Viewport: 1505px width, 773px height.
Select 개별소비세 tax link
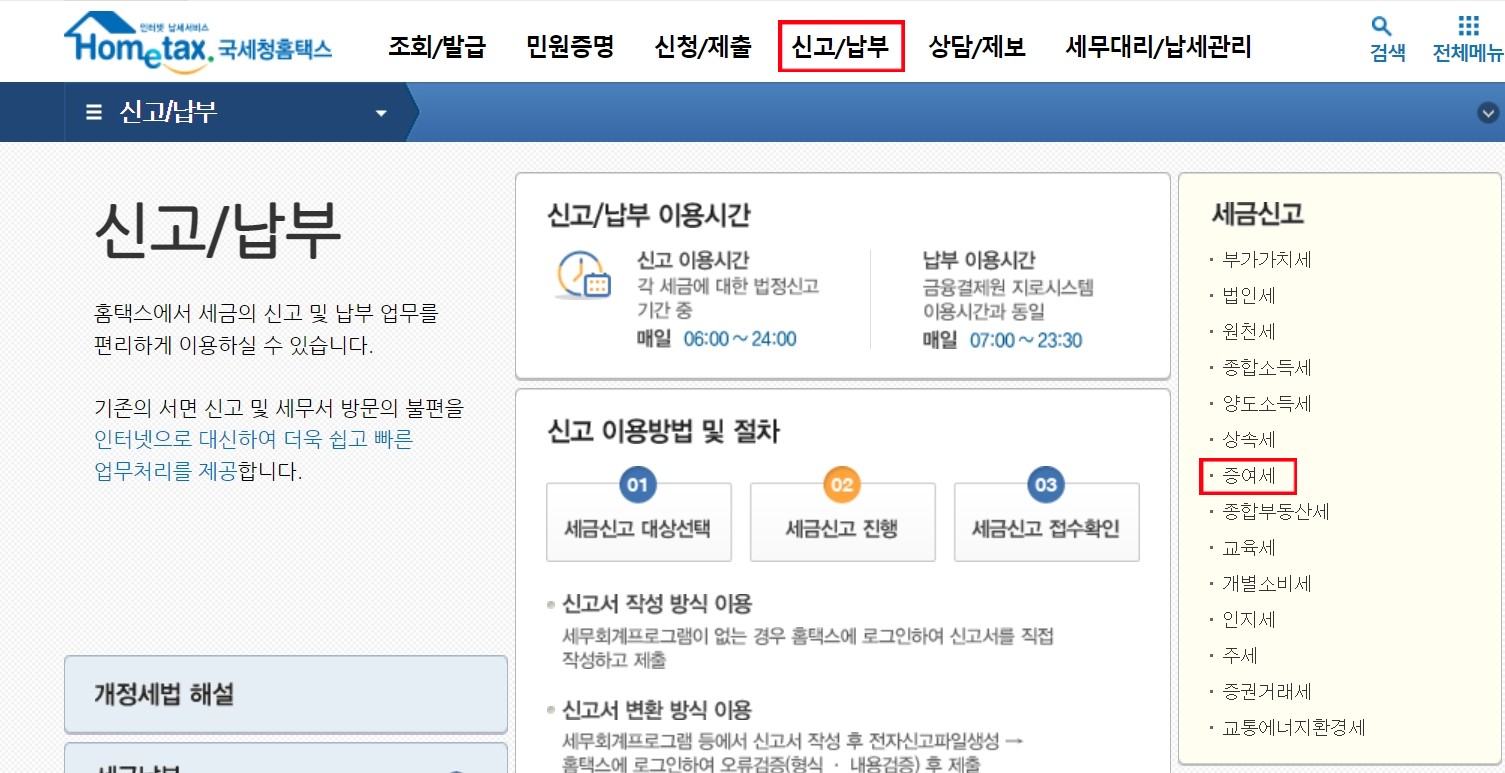pyautogui.click(x=1266, y=584)
